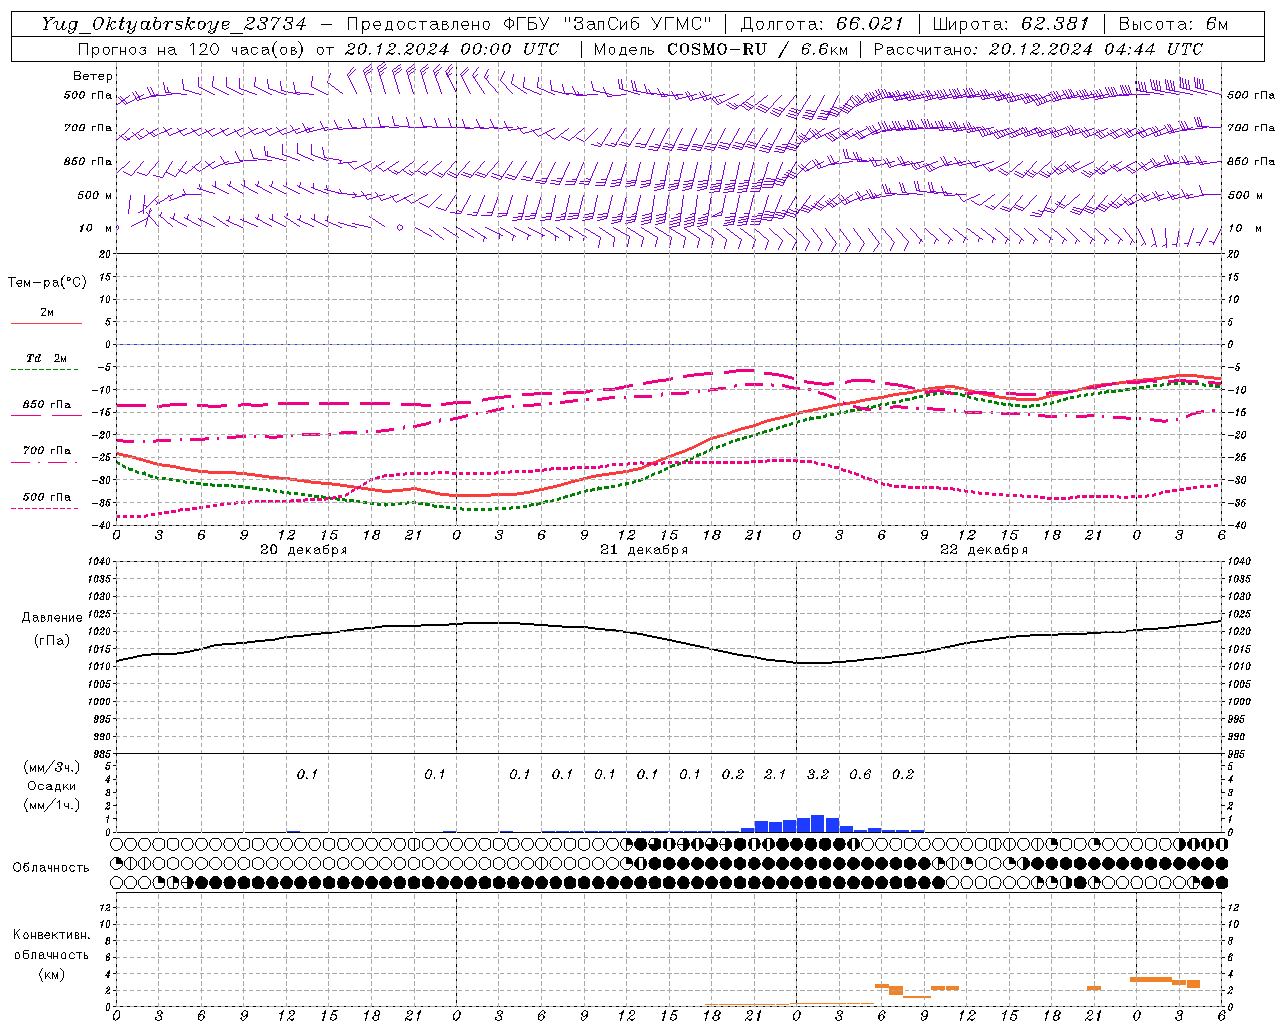Click the 3.2 precipitation total value
This screenshot has width=1280, height=1024.
[x=818, y=774]
